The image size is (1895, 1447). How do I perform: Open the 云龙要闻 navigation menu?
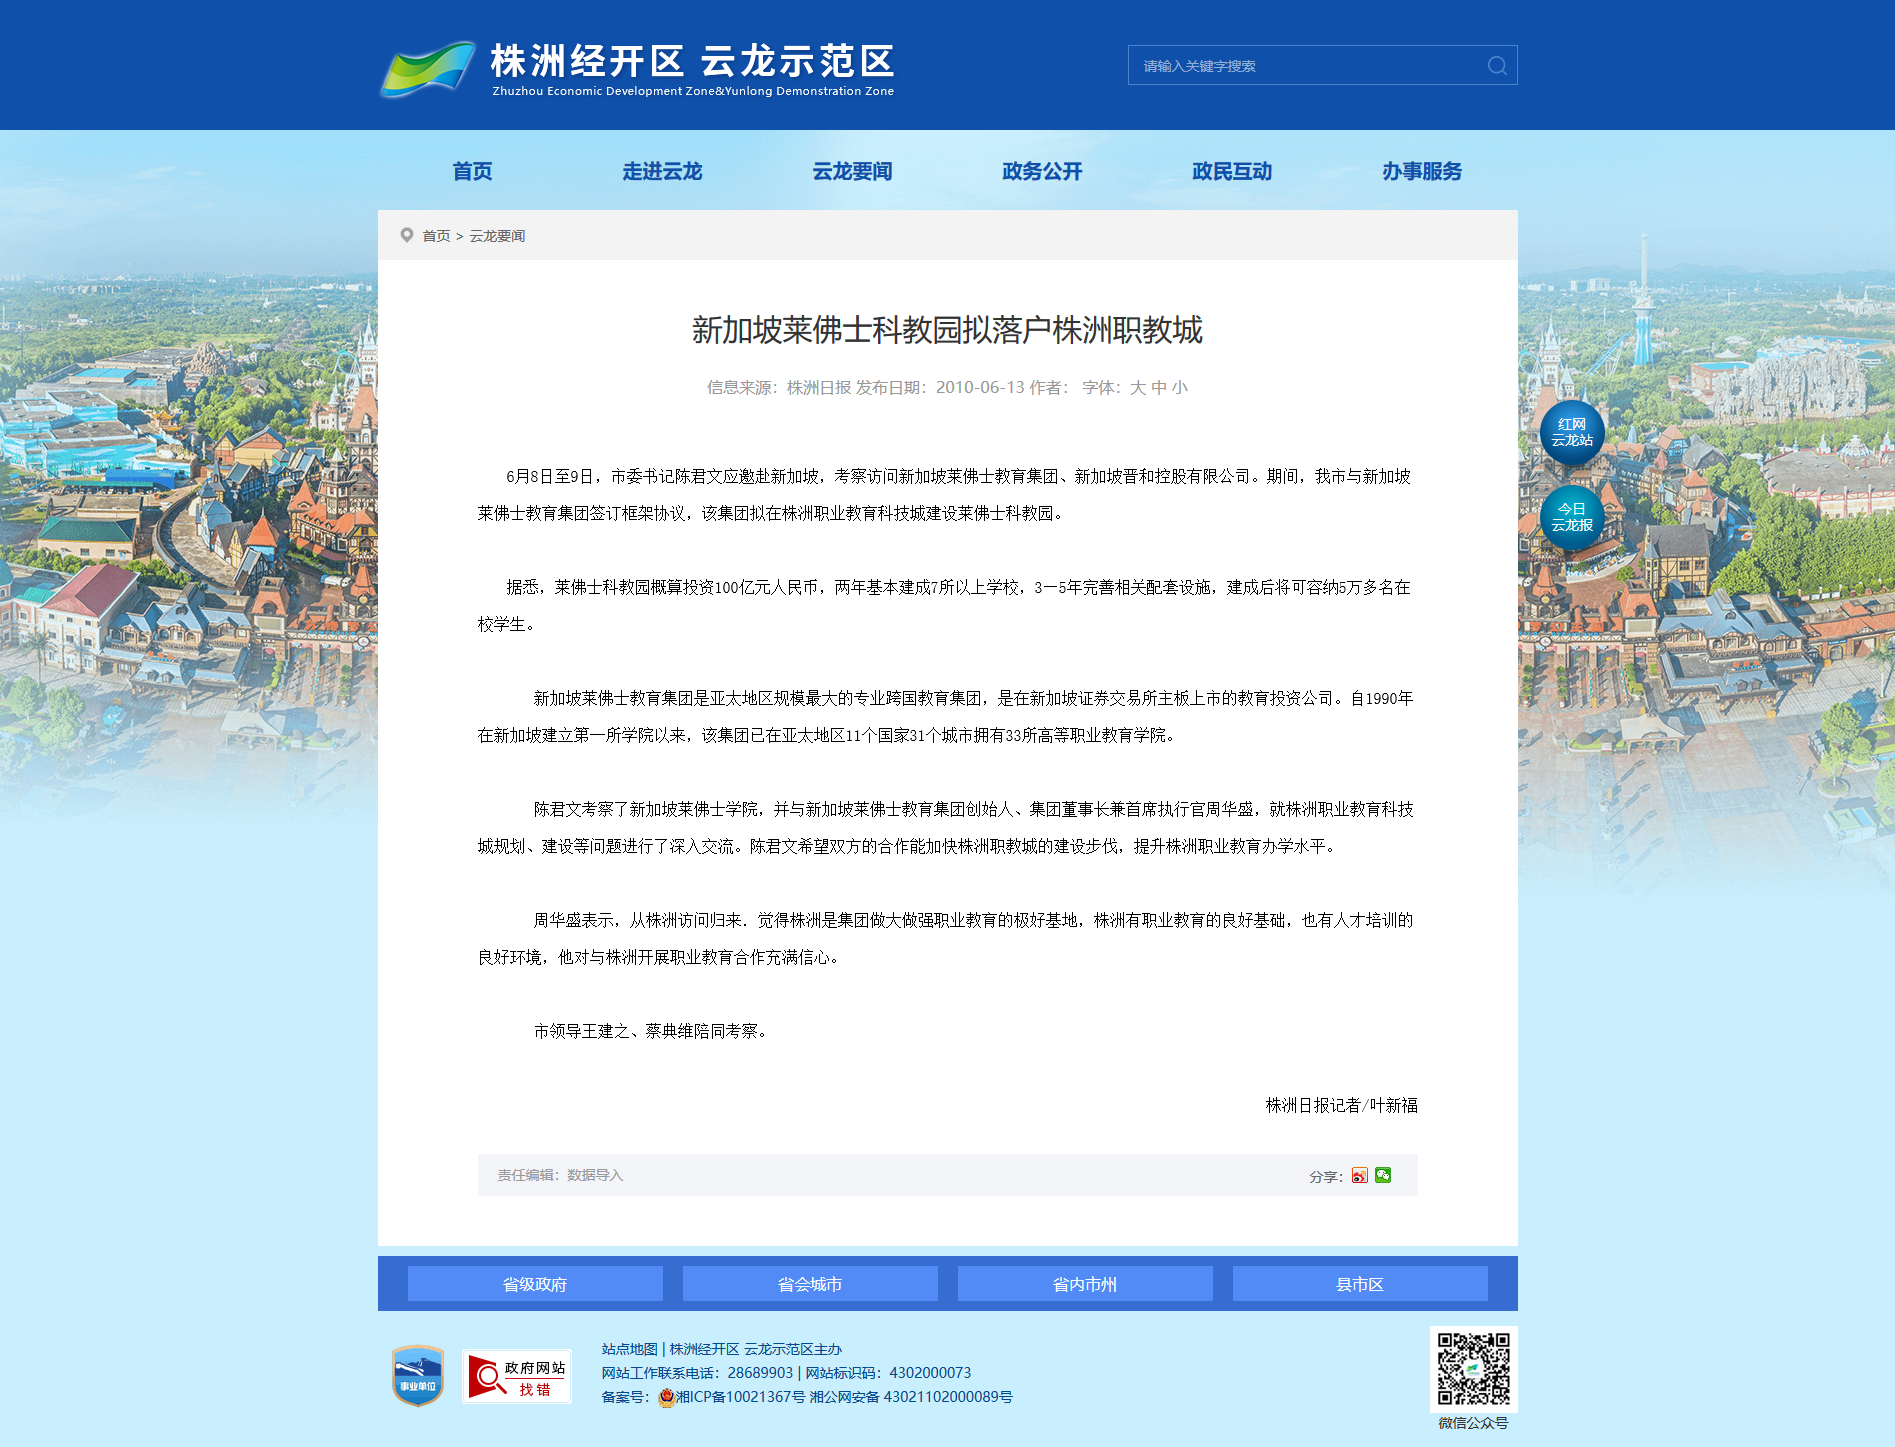[x=852, y=172]
